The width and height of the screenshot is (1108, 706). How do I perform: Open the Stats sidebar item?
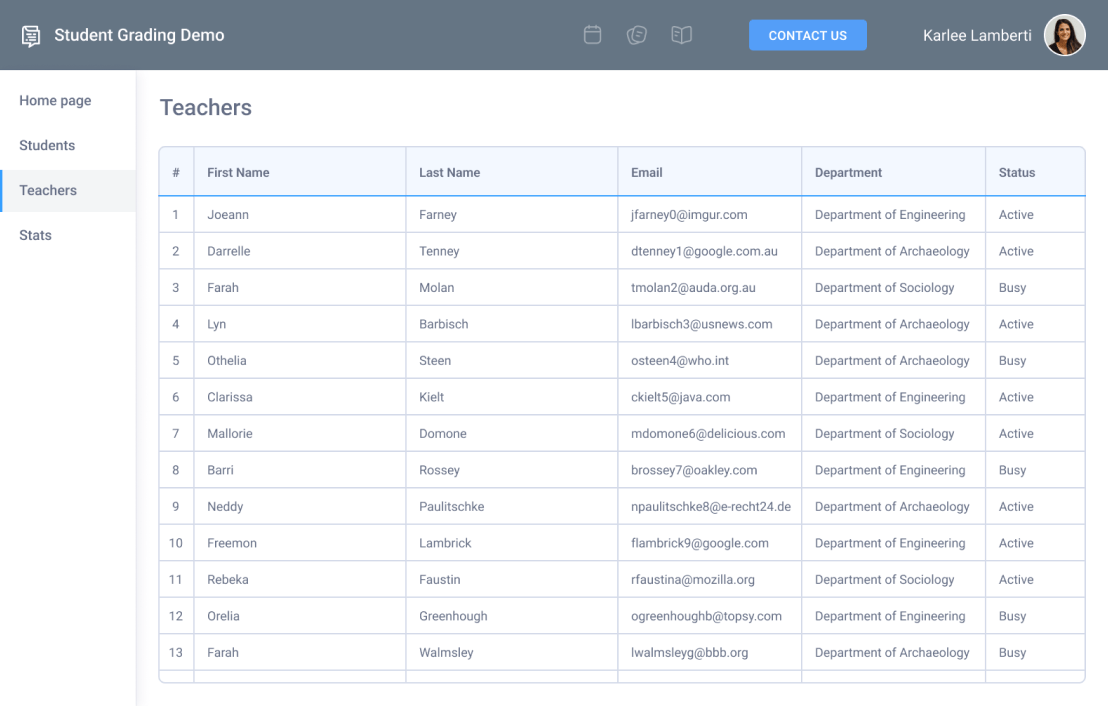click(x=35, y=236)
